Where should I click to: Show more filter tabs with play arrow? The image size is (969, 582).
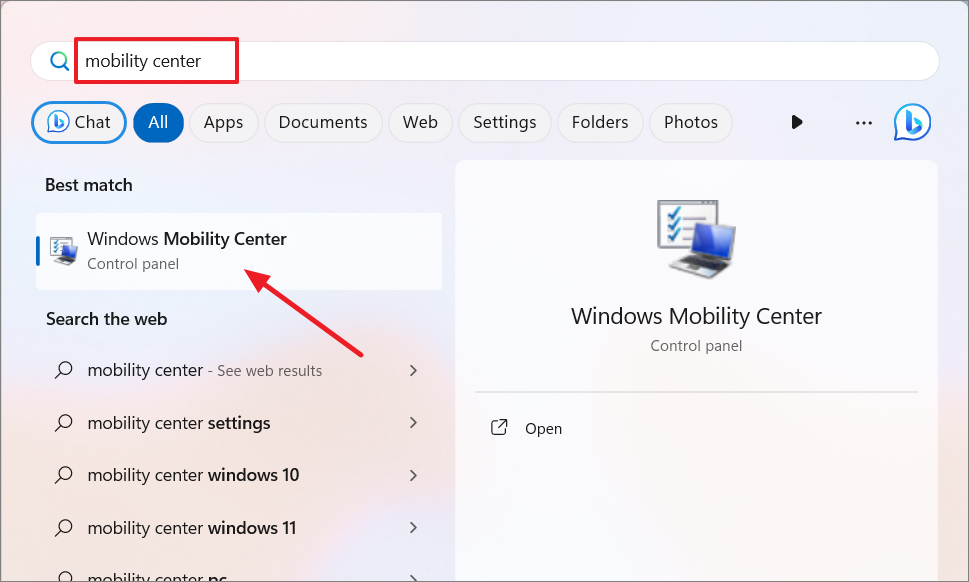[x=797, y=122]
